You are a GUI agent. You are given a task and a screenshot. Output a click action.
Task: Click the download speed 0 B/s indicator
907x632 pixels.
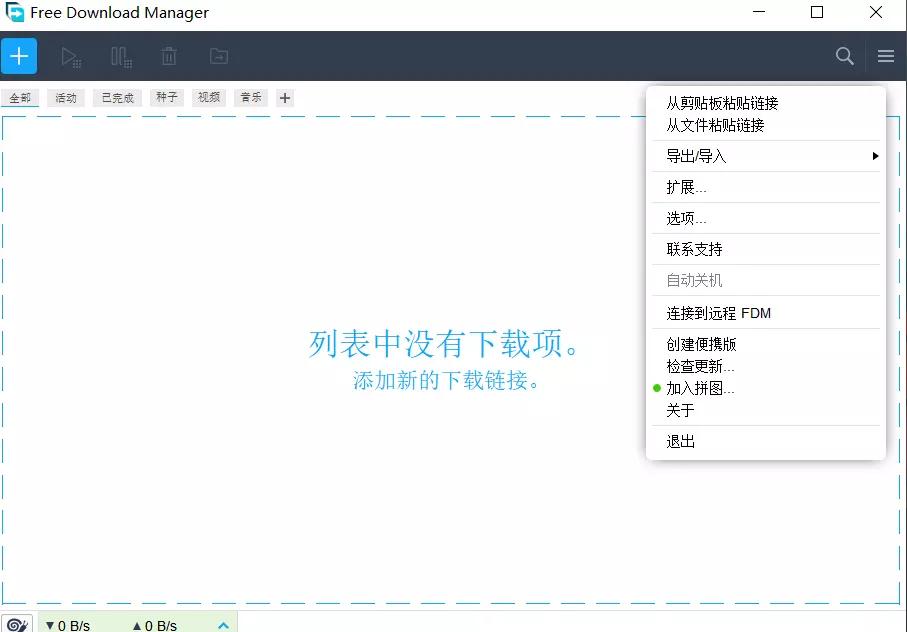coord(68,623)
